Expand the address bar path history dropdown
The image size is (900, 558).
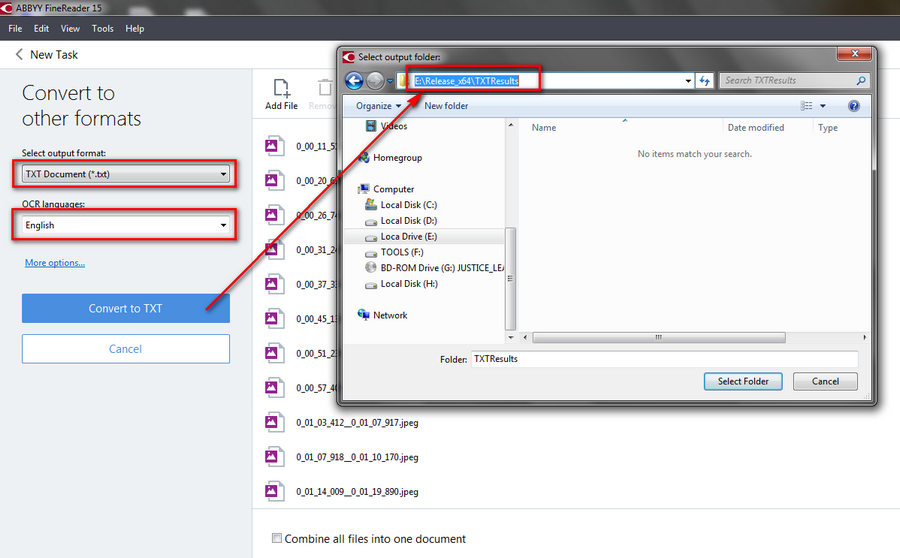pyautogui.click(x=688, y=81)
